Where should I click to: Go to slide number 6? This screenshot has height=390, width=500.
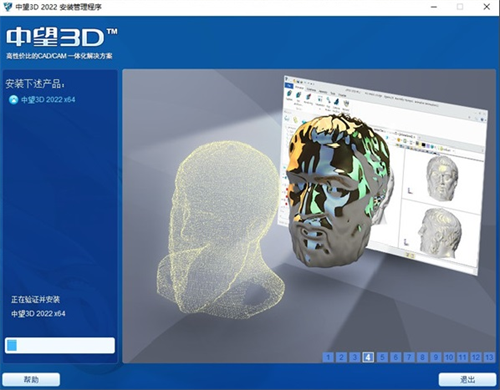pos(395,357)
